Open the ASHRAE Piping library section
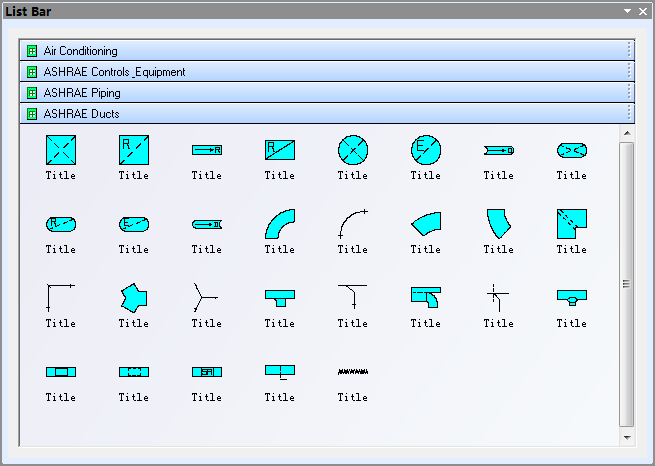The image size is (655, 466). coord(82,93)
